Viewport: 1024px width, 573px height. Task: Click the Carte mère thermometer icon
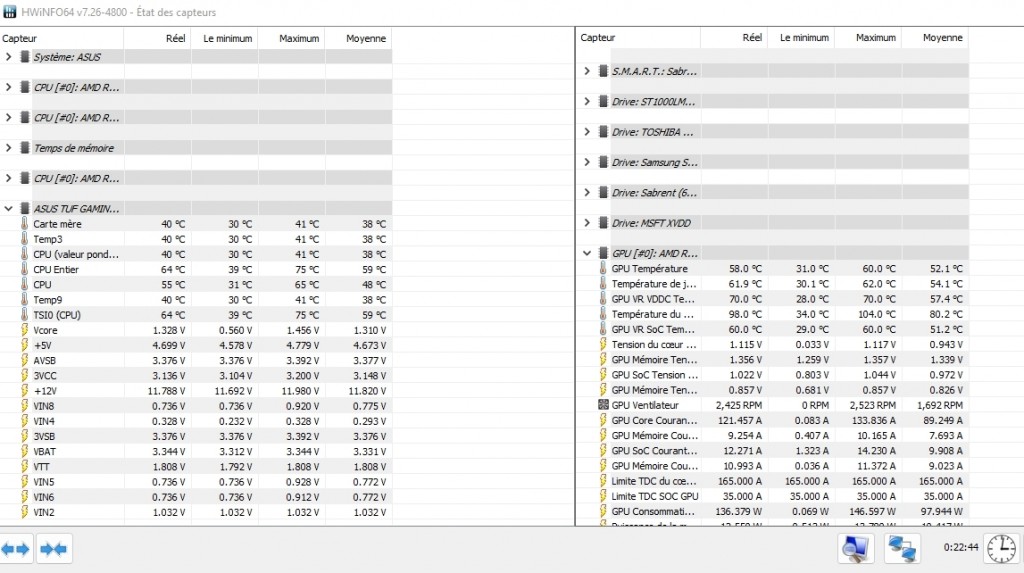point(25,223)
